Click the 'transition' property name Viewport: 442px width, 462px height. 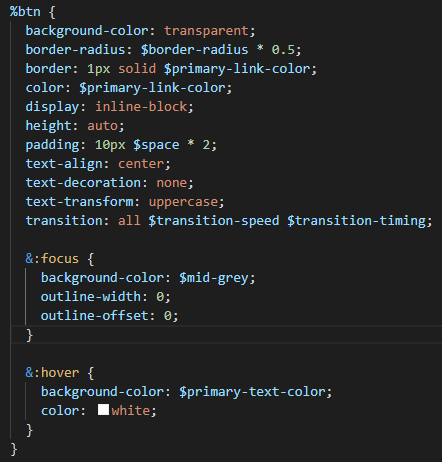pos(64,221)
